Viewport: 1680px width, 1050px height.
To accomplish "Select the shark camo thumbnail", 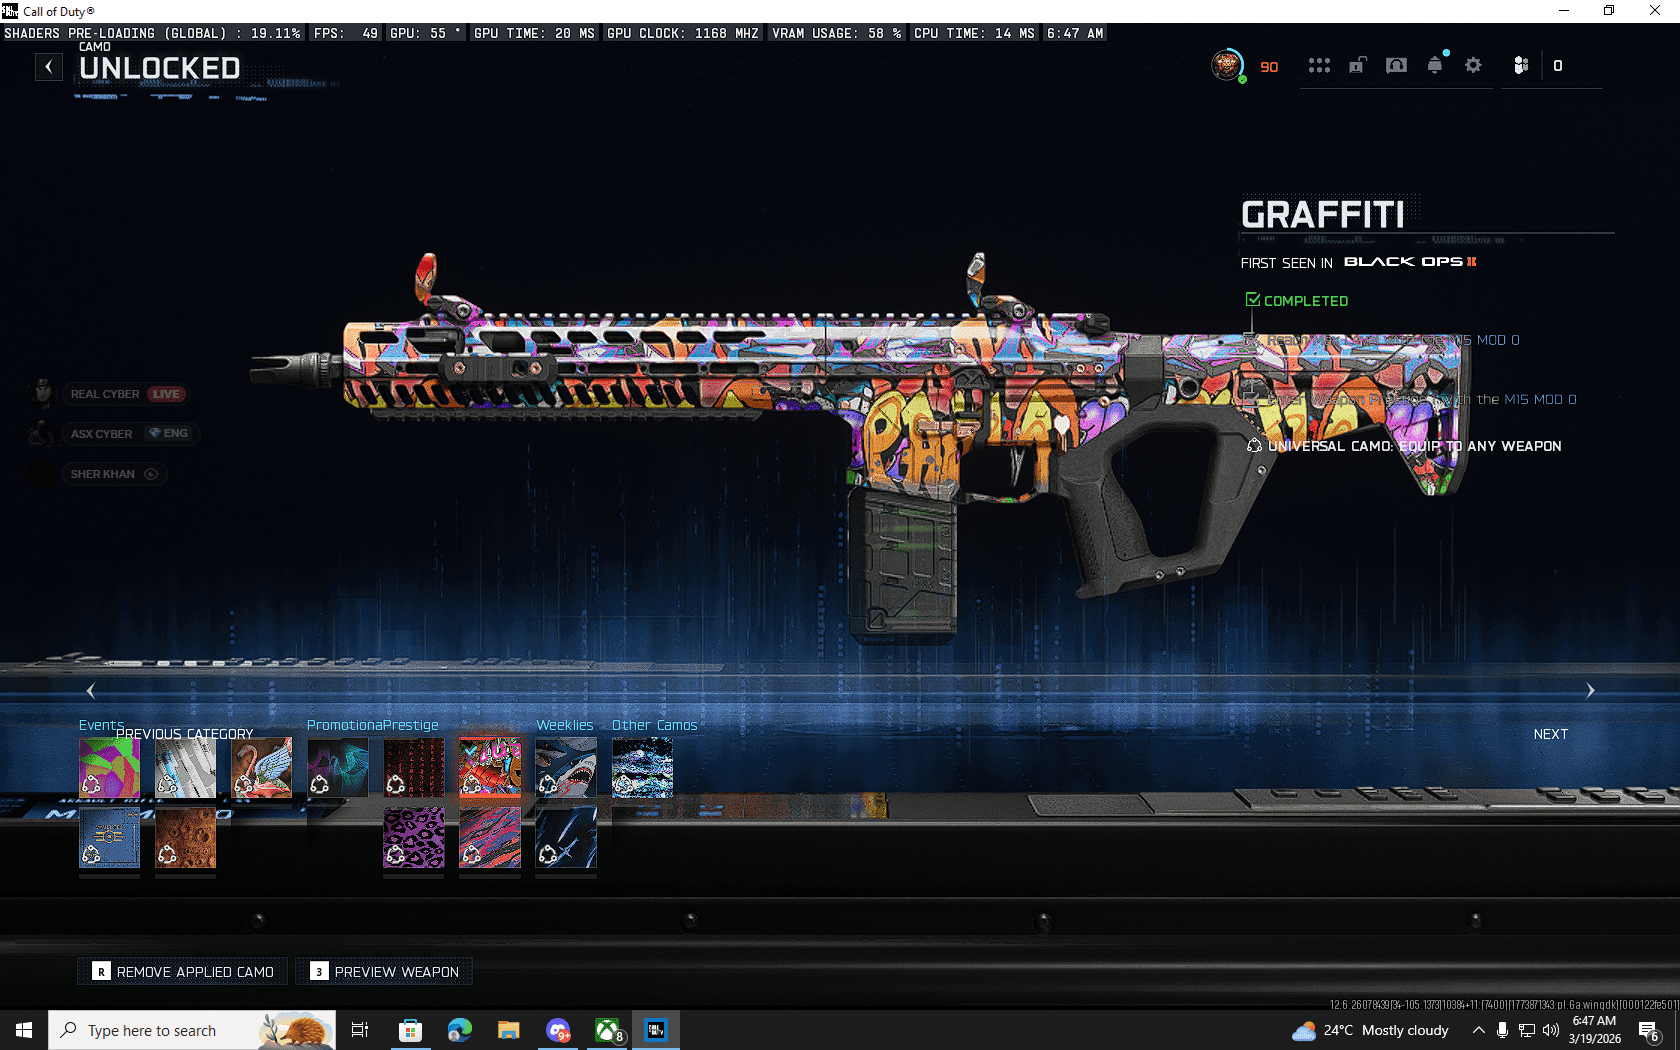I will [565, 767].
